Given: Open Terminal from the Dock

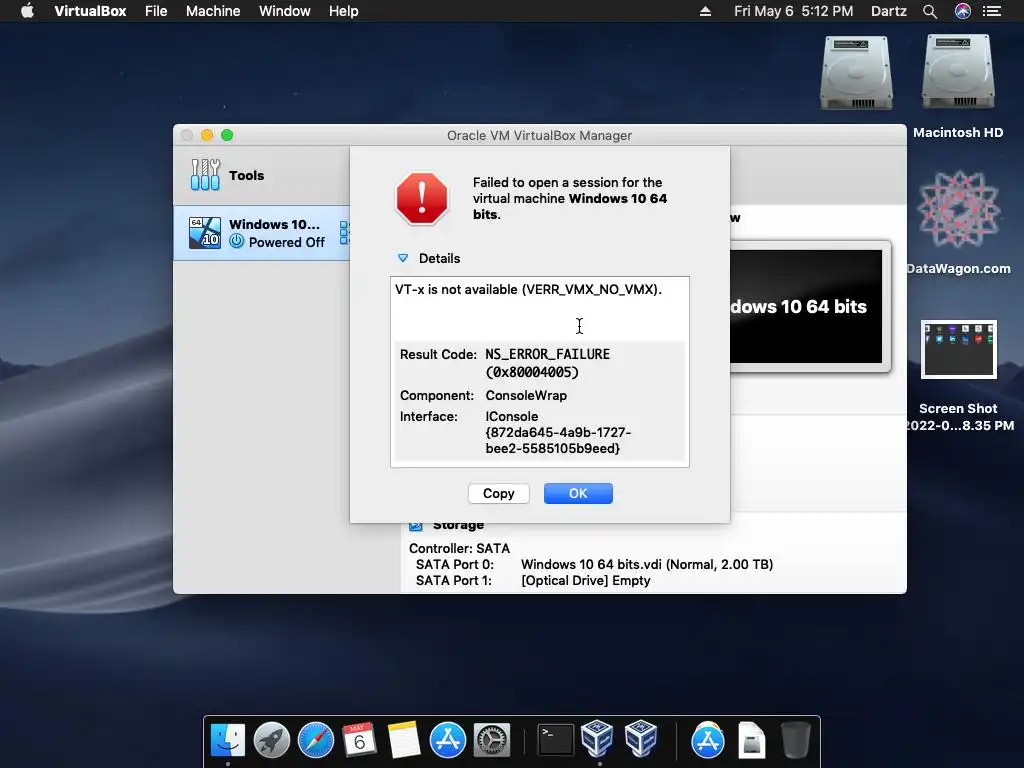Looking at the screenshot, I should coord(556,740).
